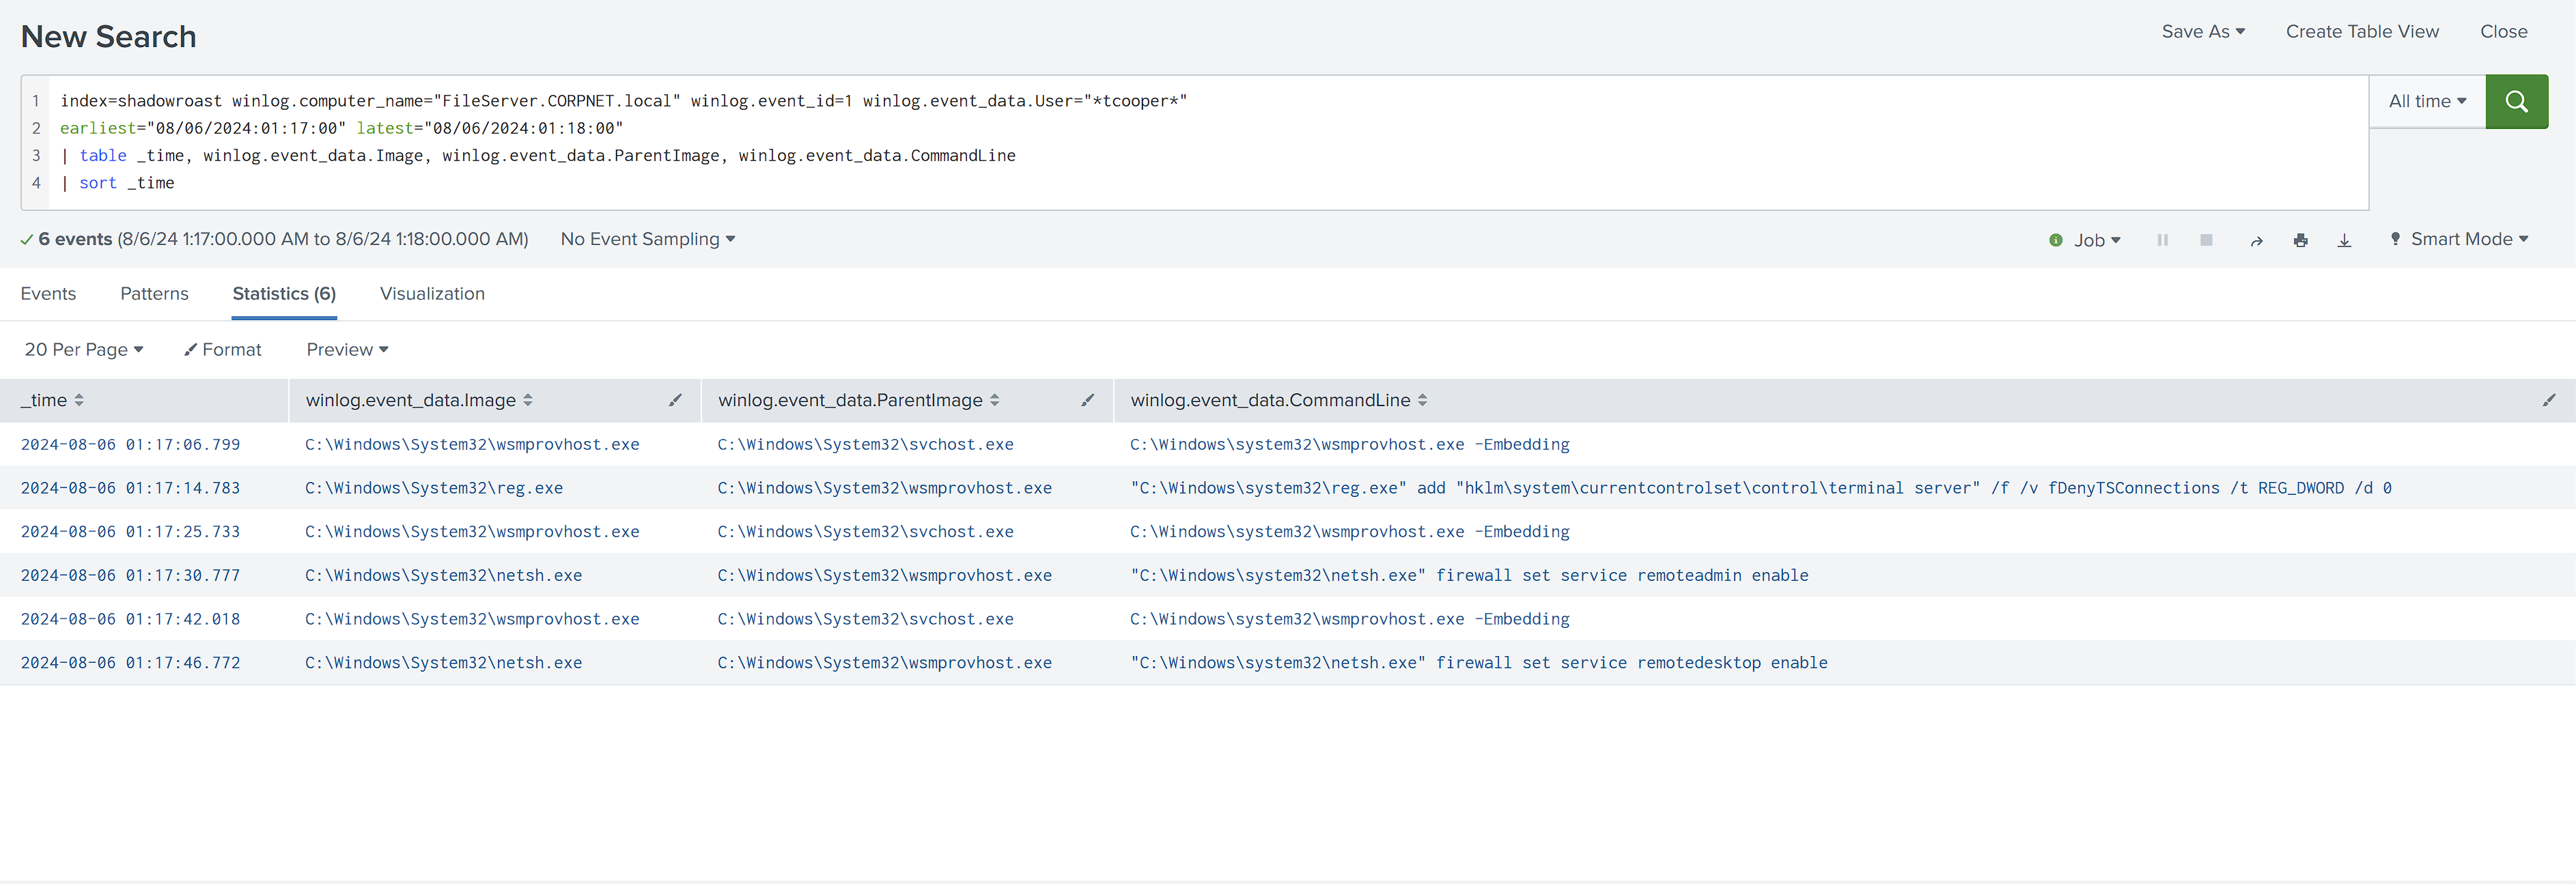Click the remotedesktop enable netsh command
This screenshot has width=2576, height=884.
1479,663
